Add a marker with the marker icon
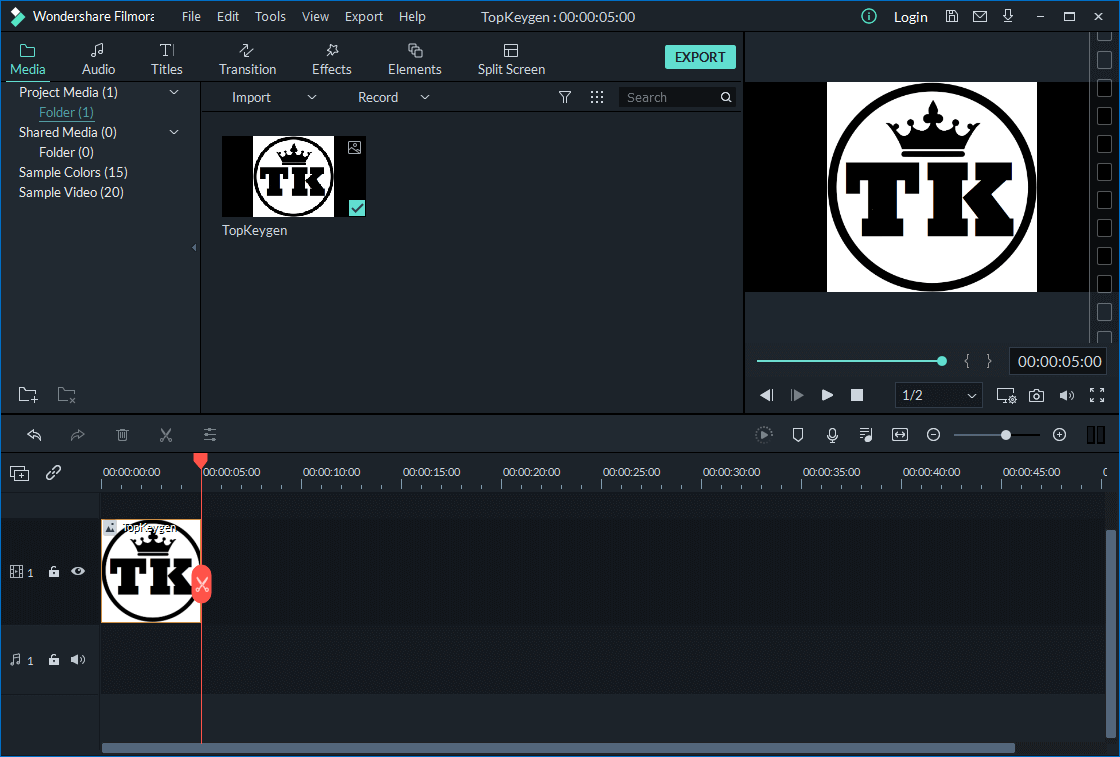 (x=798, y=435)
